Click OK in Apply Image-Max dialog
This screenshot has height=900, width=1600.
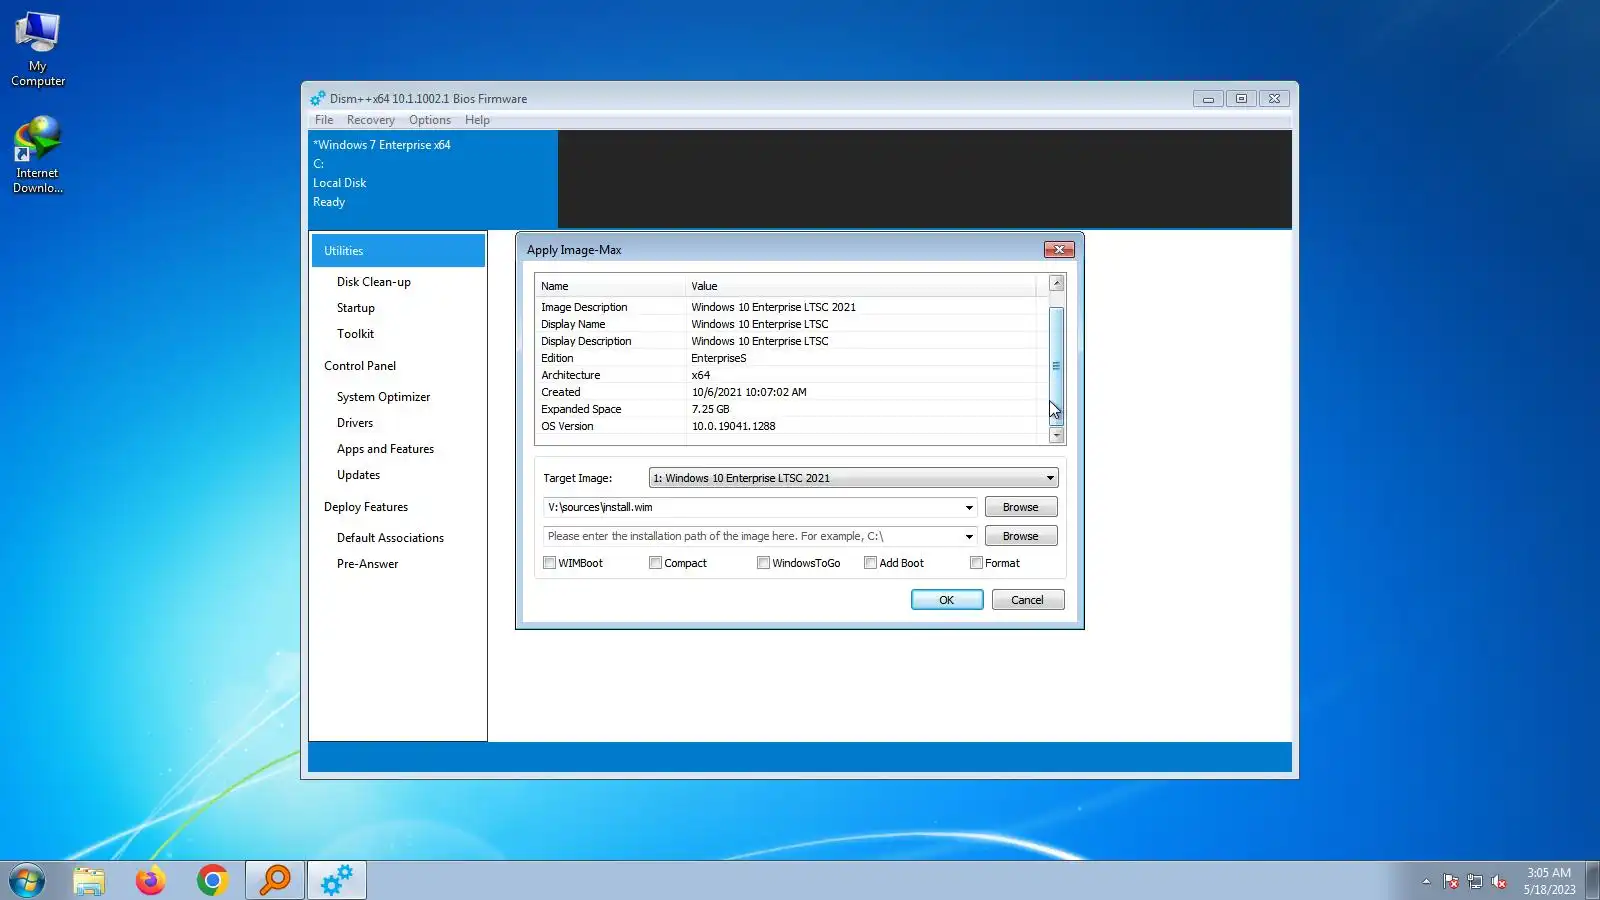(x=947, y=600)
